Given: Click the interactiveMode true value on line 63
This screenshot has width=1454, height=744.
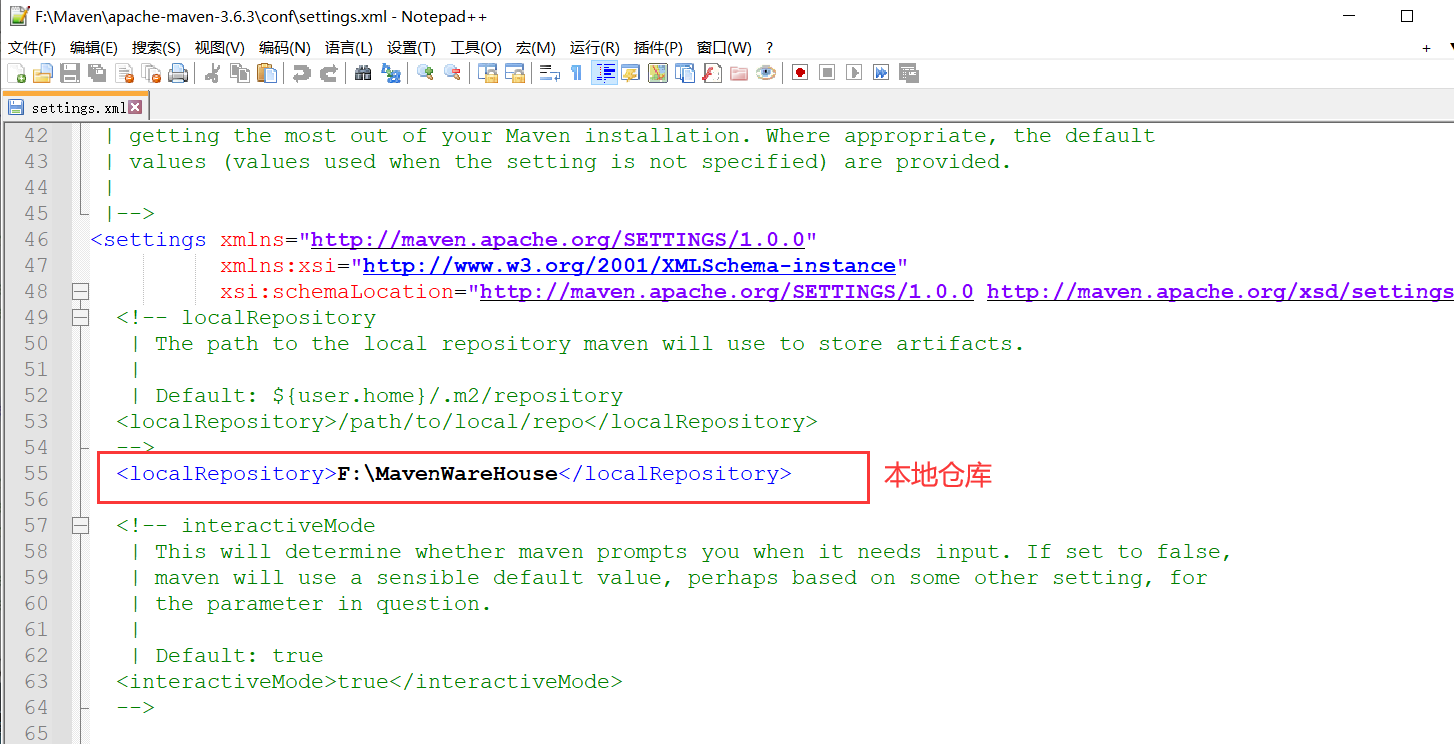Looking at the screenshot, I should 363,681.
